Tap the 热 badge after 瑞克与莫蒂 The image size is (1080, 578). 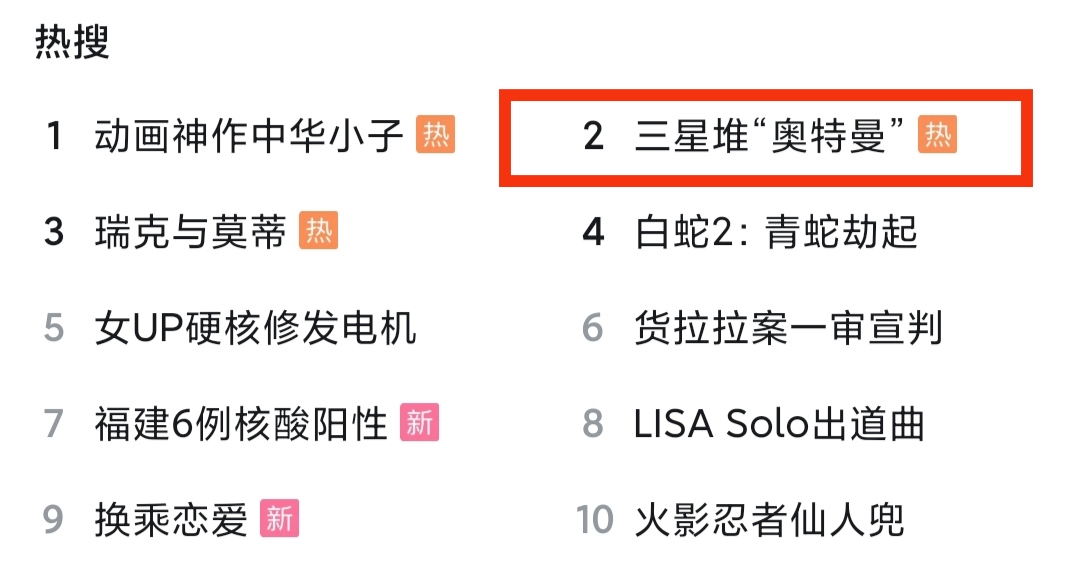319,231
